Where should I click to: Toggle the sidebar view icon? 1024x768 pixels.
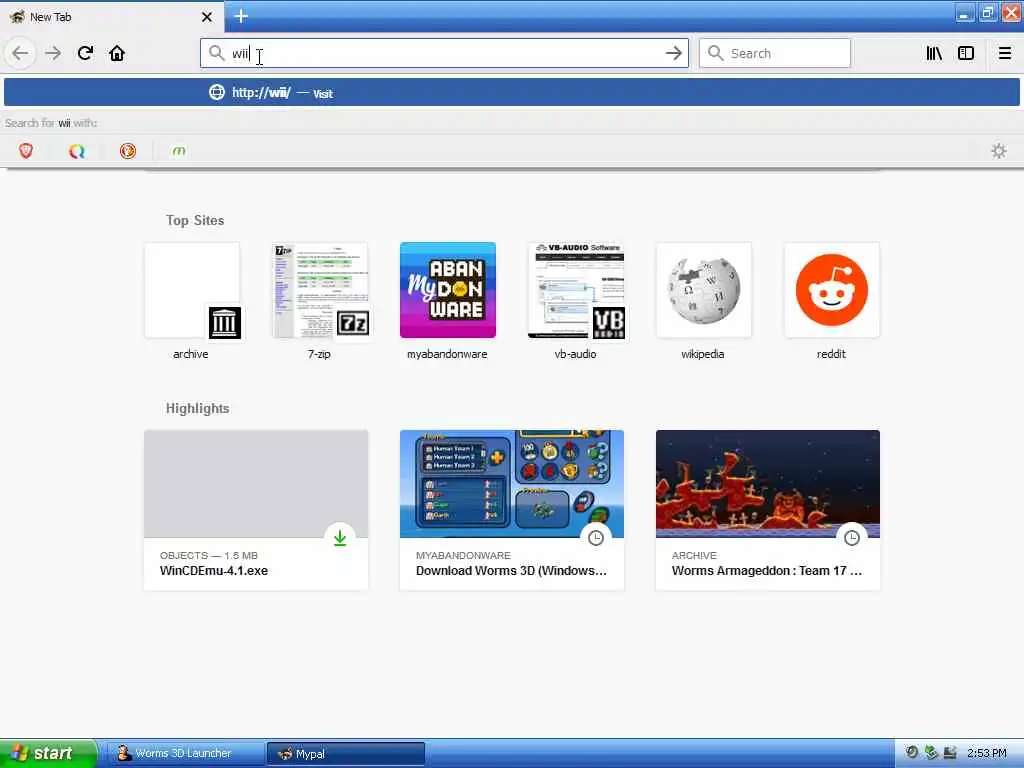pyautogui.click(x=966, y=54)
